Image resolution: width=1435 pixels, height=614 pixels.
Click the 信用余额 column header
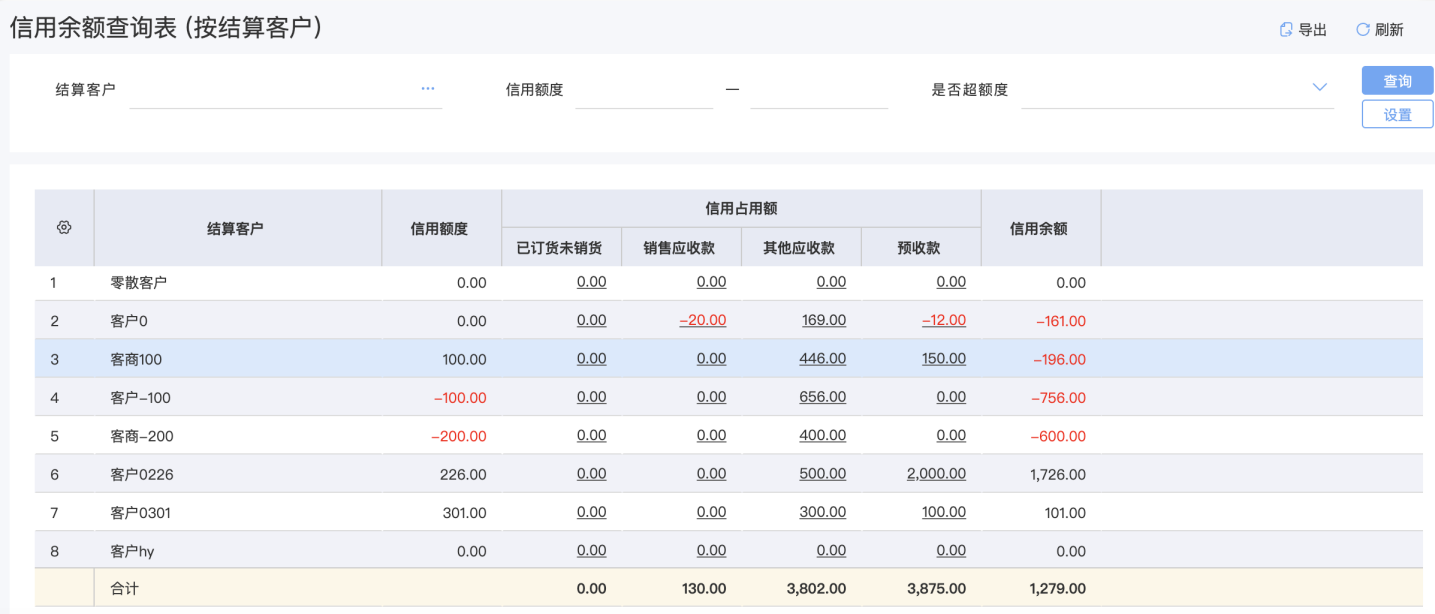[x=1040, y=228]
